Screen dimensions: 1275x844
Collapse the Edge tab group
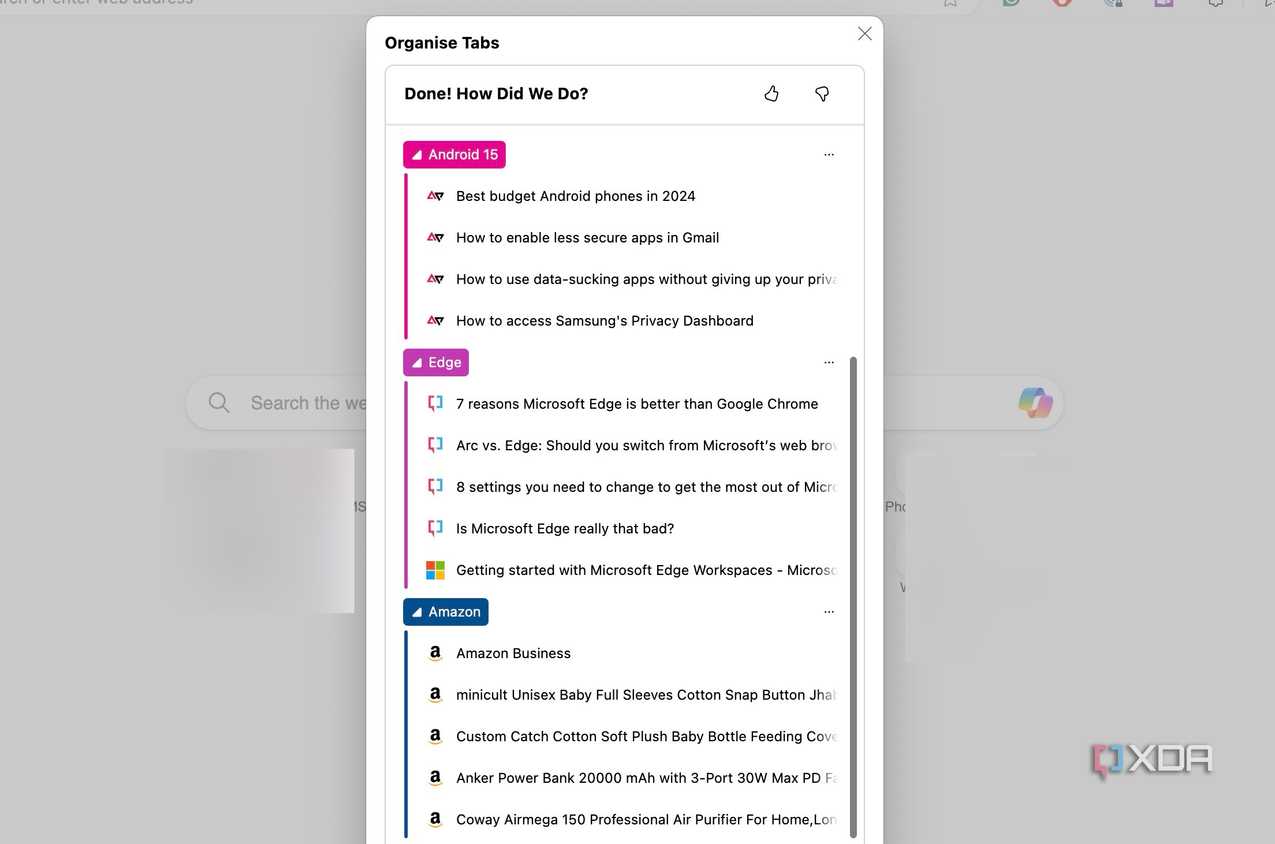[x=436, y=363]
